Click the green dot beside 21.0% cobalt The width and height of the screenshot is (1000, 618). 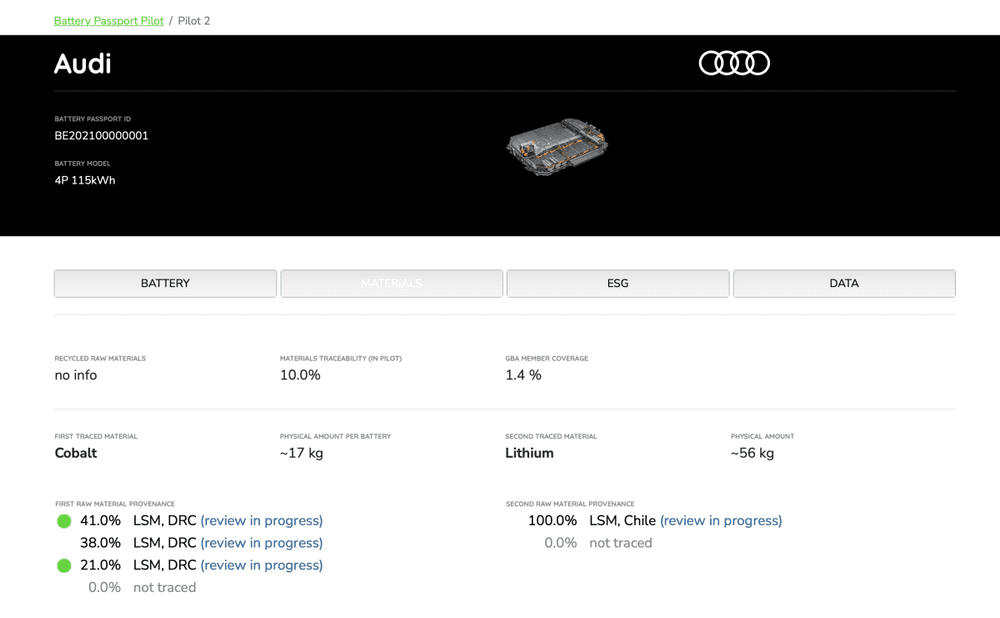pos(64,566)
